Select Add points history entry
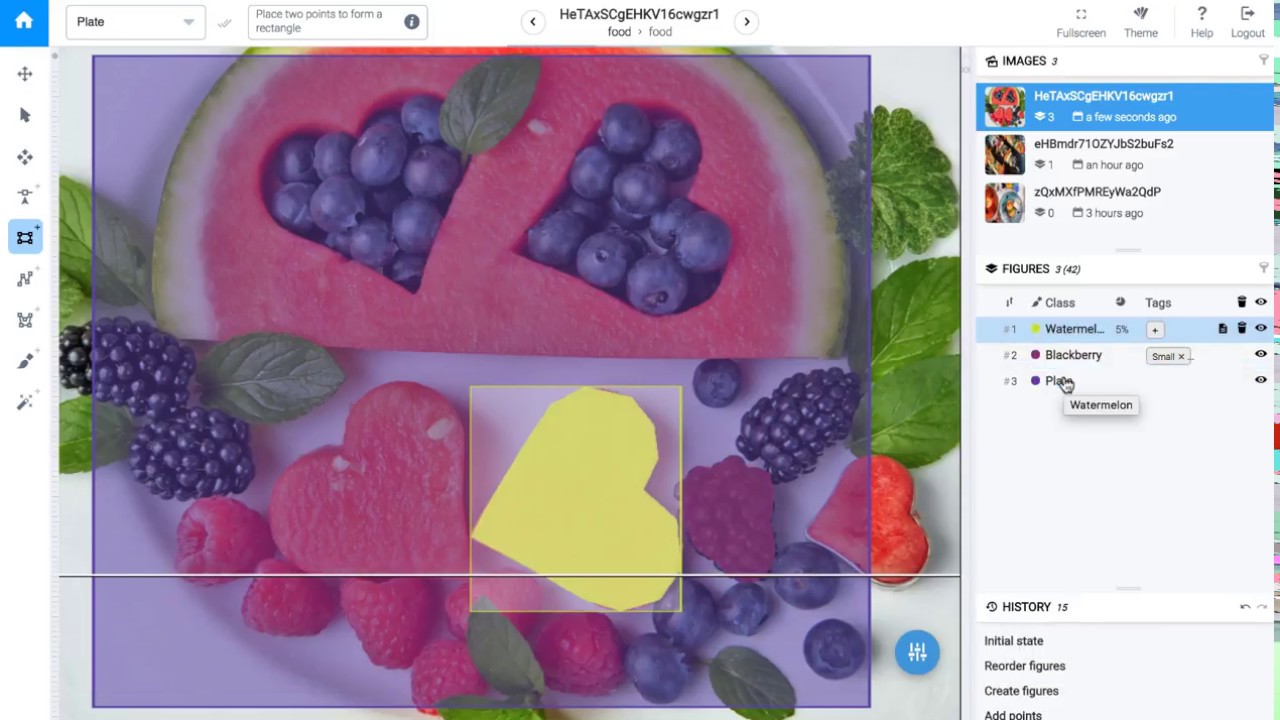Viewport: 1280px width, 720px height. [x=1012, y=715]
